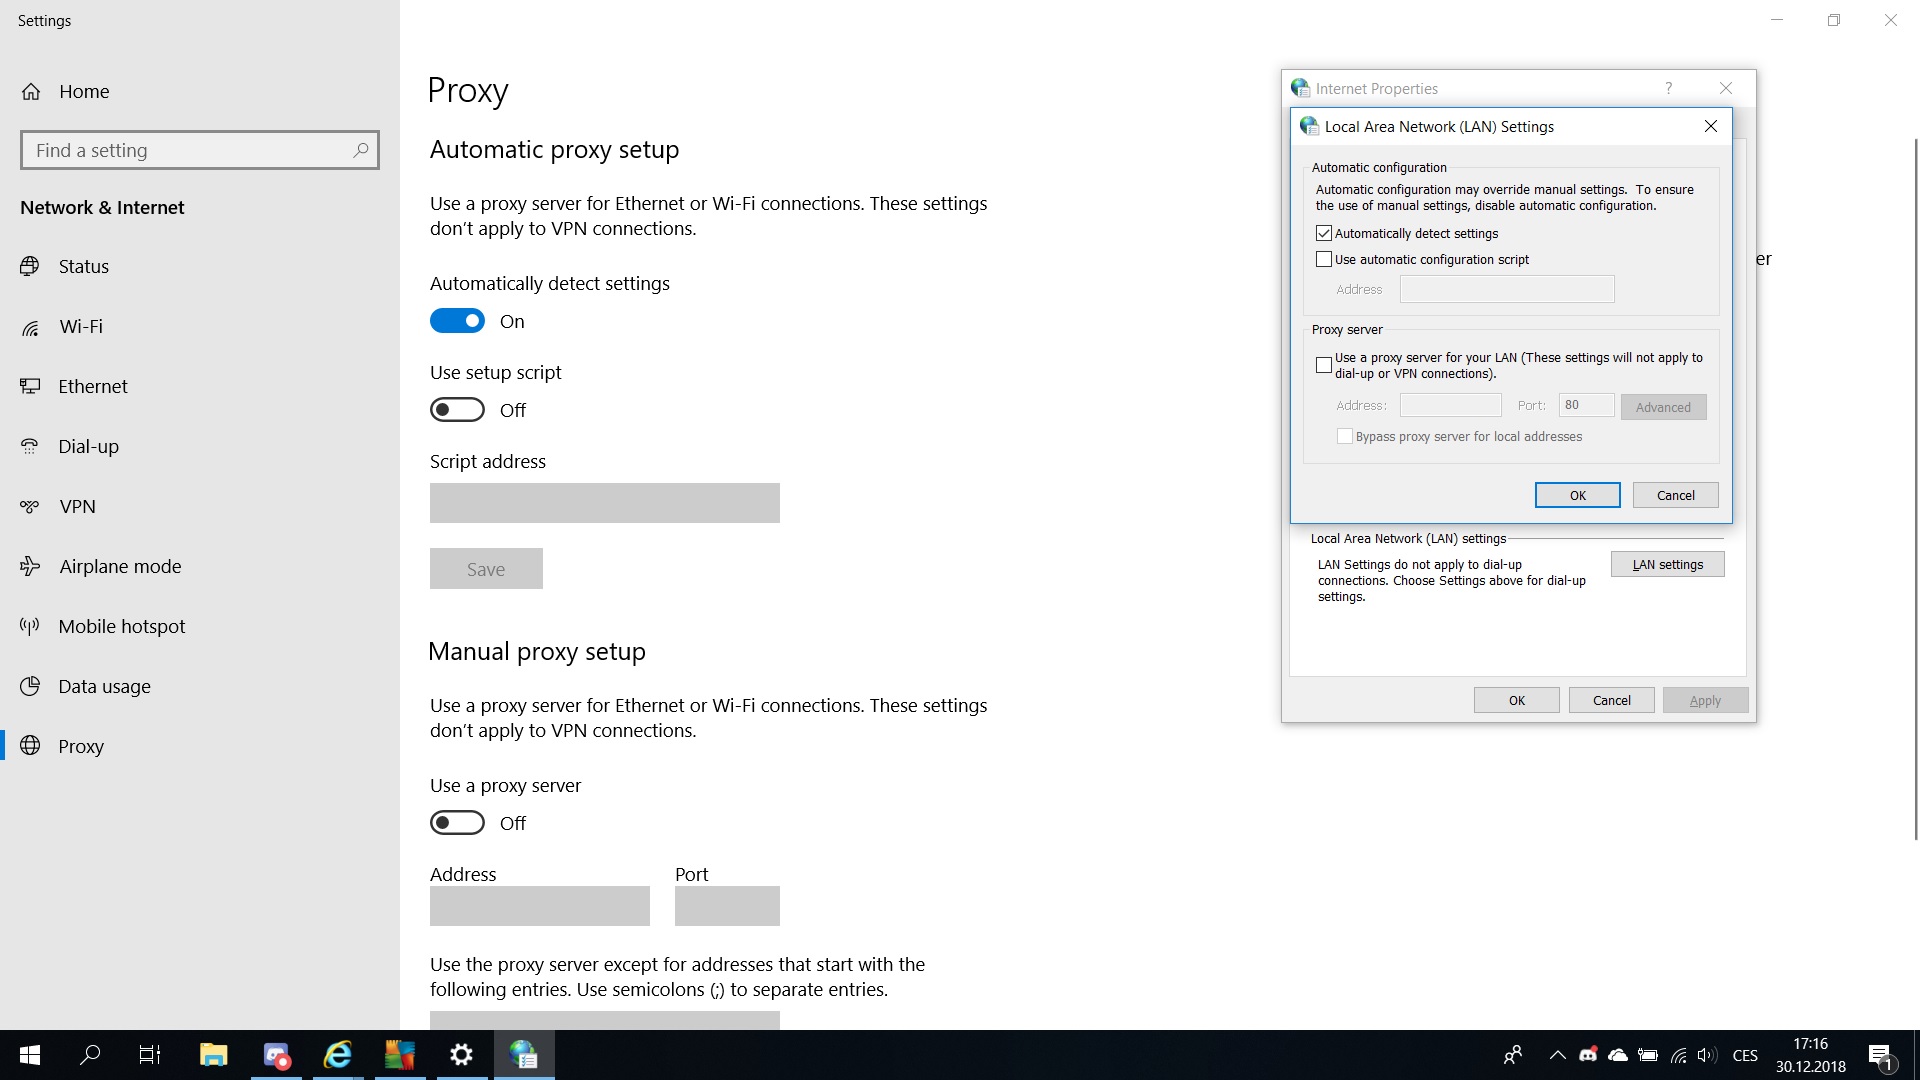Check Use a proxy server for your LAN
This screenshot has height=1080, width=1920.
(1324, 365)
